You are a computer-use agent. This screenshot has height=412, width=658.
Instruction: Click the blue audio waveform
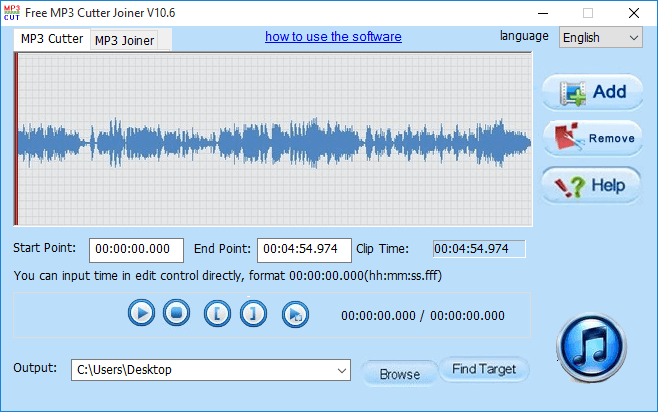pyautogui.click(x=275, y=143)
